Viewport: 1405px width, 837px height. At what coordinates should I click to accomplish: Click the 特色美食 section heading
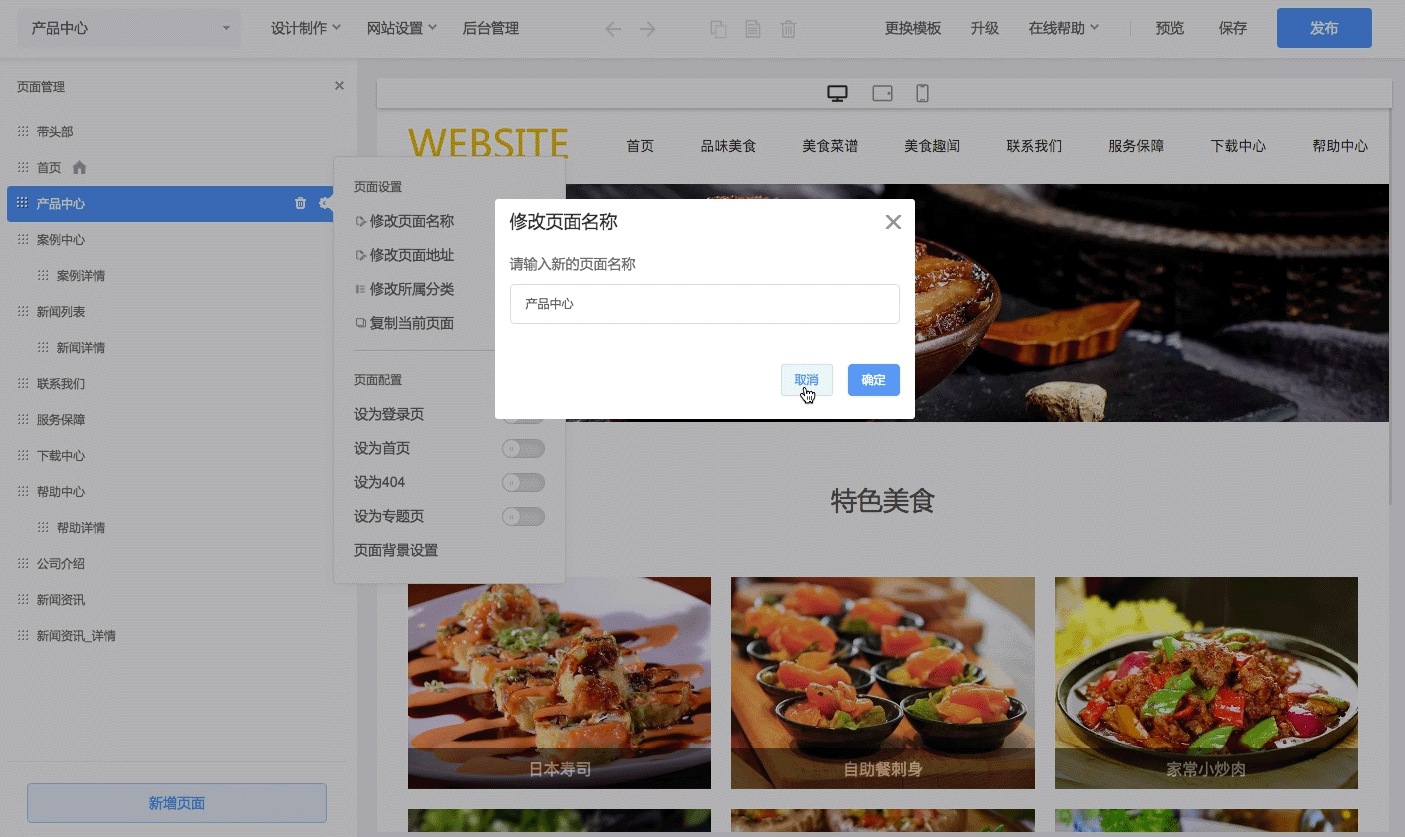(x=883, y=501)
